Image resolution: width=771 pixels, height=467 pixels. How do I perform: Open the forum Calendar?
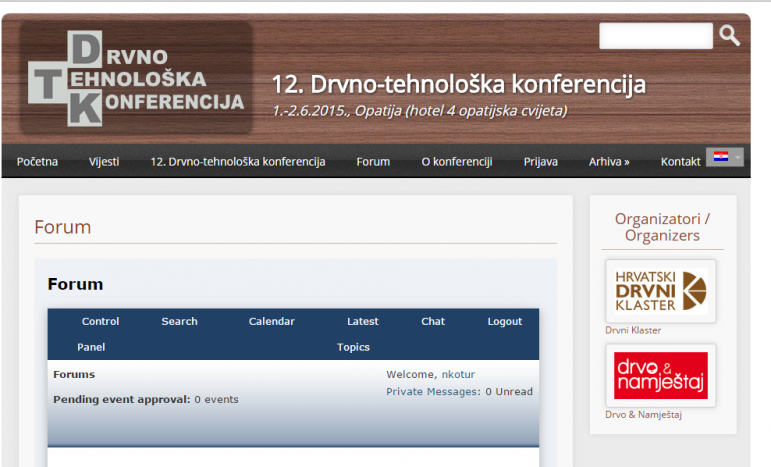point(271,322)
